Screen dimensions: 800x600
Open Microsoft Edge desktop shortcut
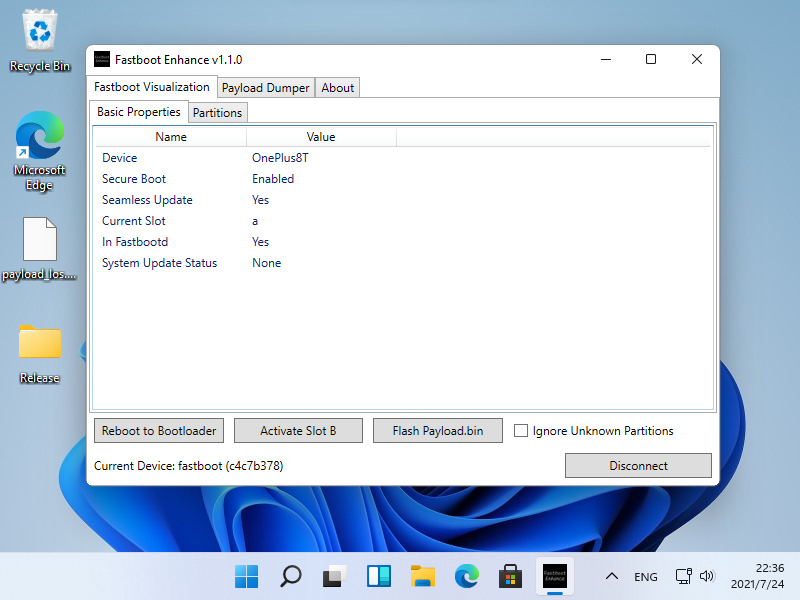tap(40, 151)
